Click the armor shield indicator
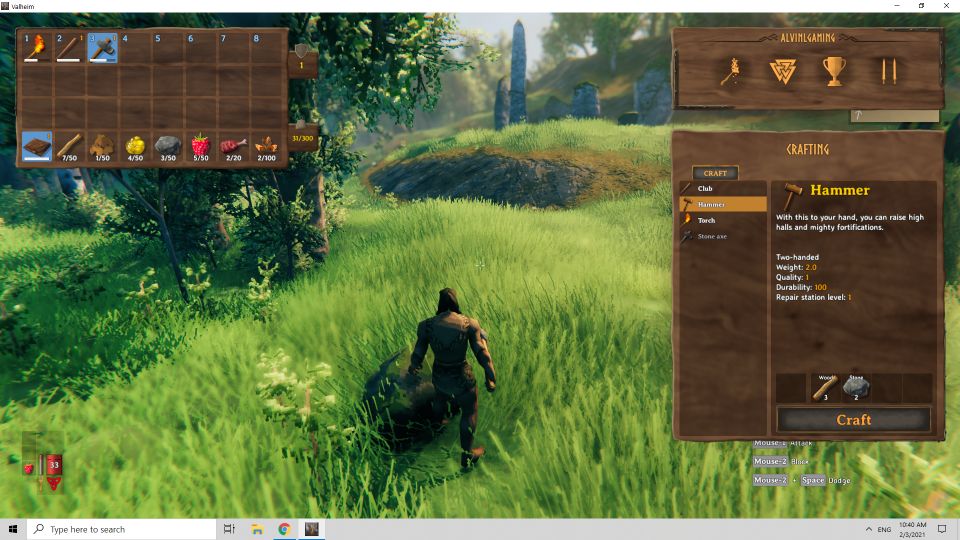The width and height of the screenshot is (960, 540). [301, 58]
